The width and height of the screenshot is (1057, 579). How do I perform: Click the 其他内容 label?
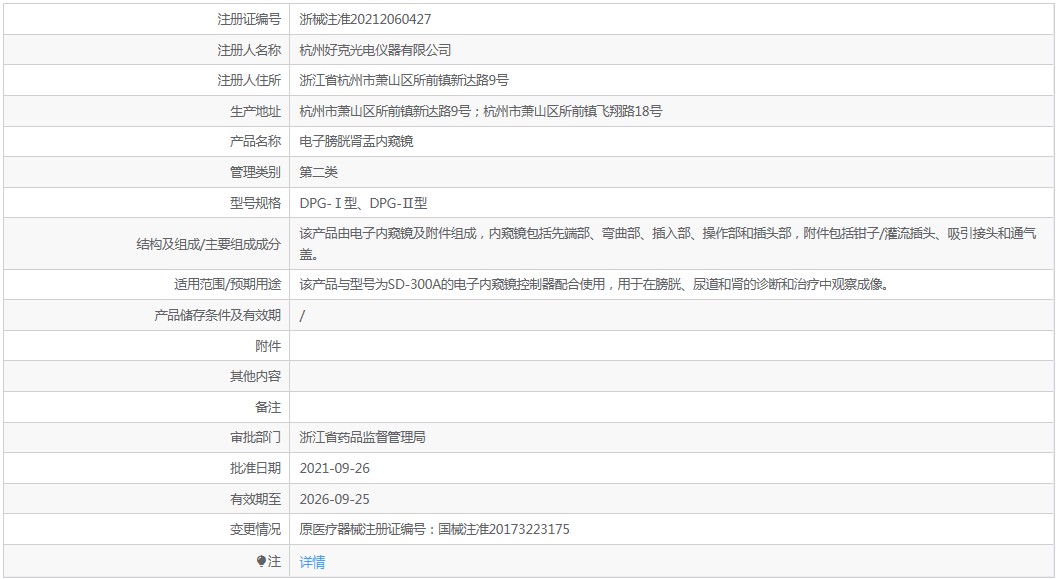(x=255, y=376)
